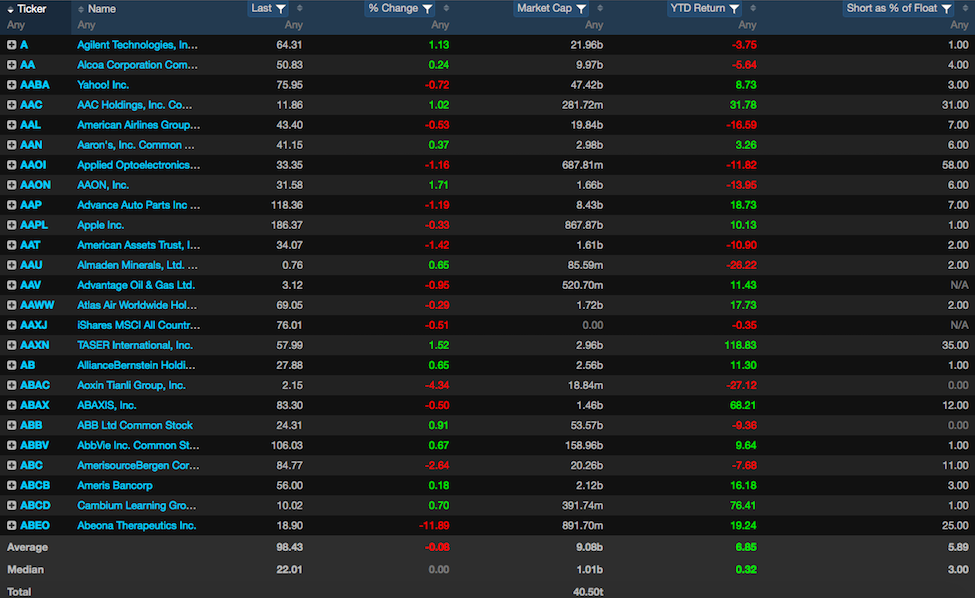Open the American Assets Trust link

(x=139, y=245)
